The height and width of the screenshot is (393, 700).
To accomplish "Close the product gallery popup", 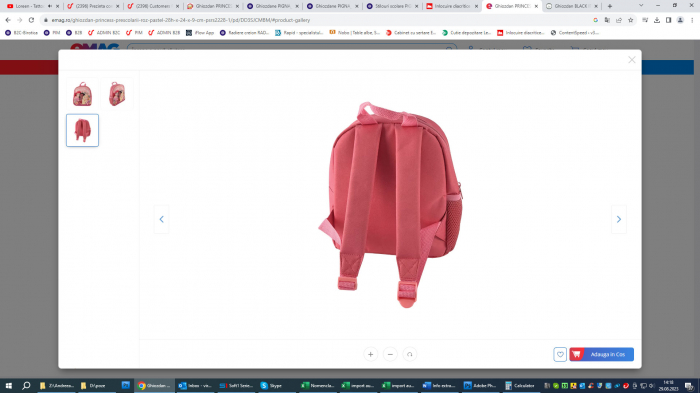I will tap(631, 60).
